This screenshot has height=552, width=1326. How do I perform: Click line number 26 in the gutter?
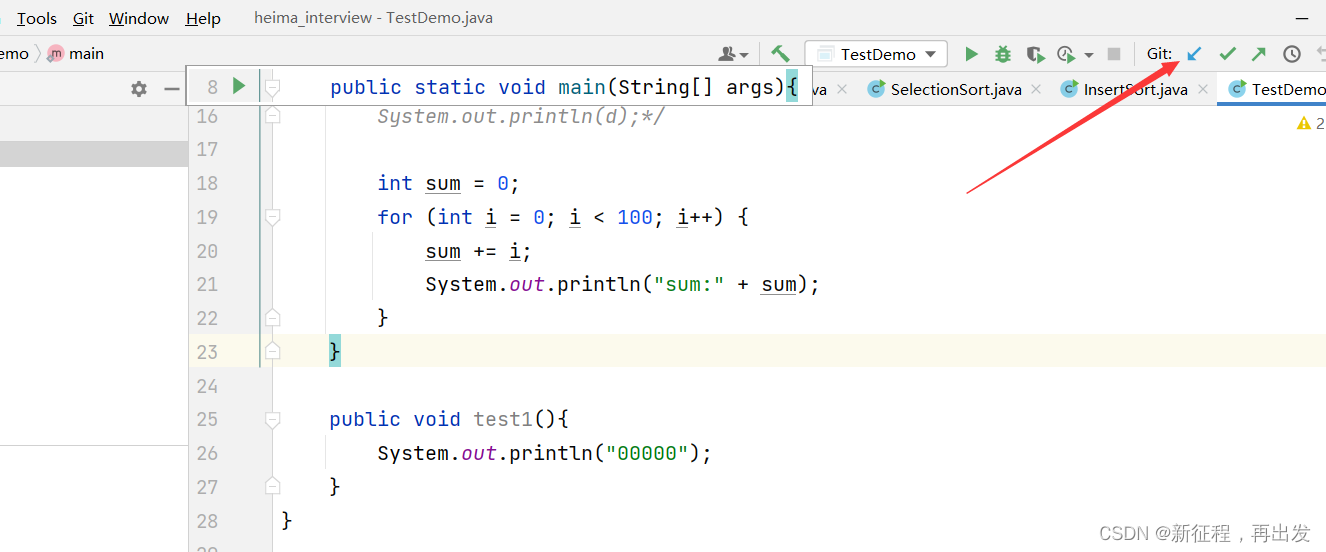(207, 453)
